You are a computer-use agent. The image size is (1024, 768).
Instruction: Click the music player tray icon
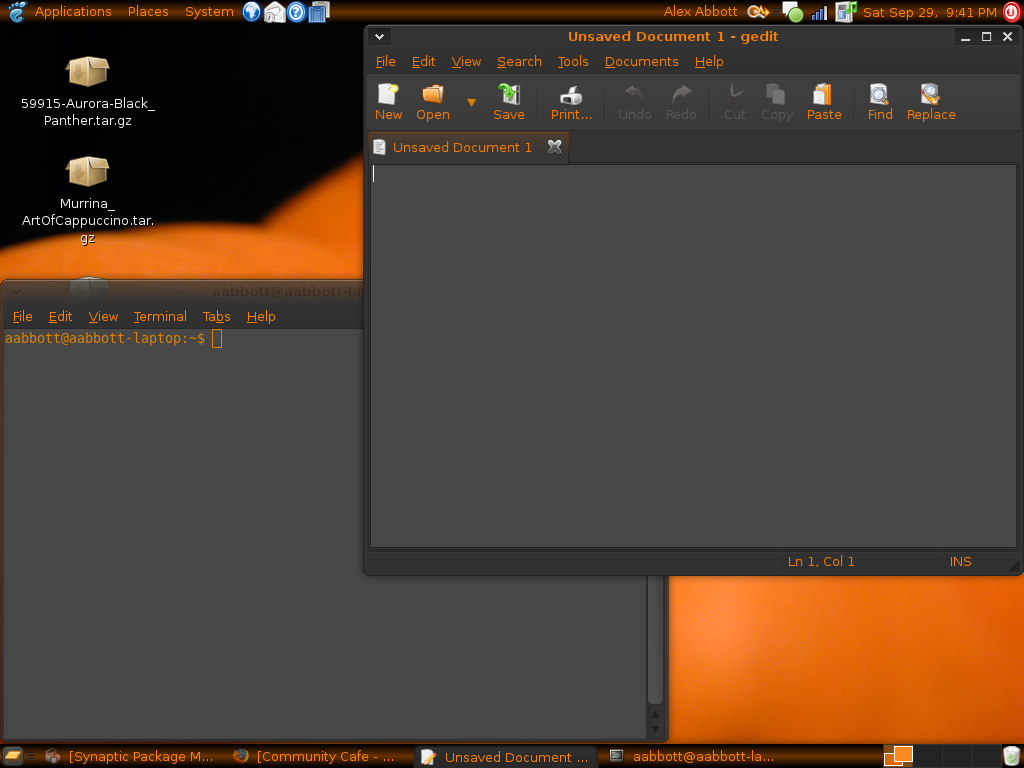(x=845, y=12)
